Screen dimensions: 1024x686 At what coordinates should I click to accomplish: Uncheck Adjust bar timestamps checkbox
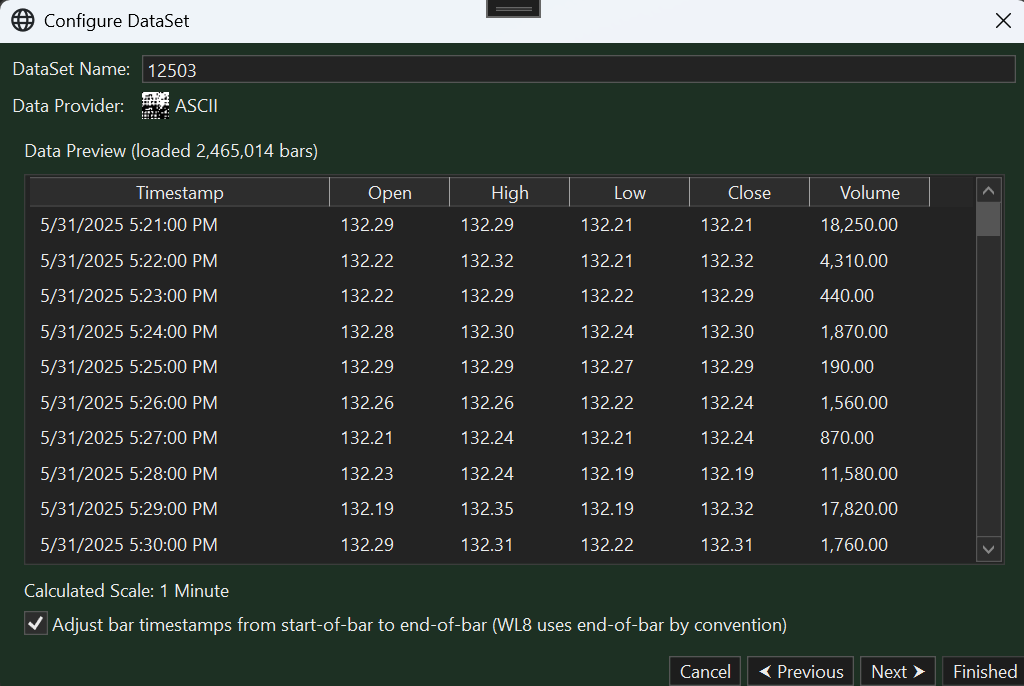36,625
